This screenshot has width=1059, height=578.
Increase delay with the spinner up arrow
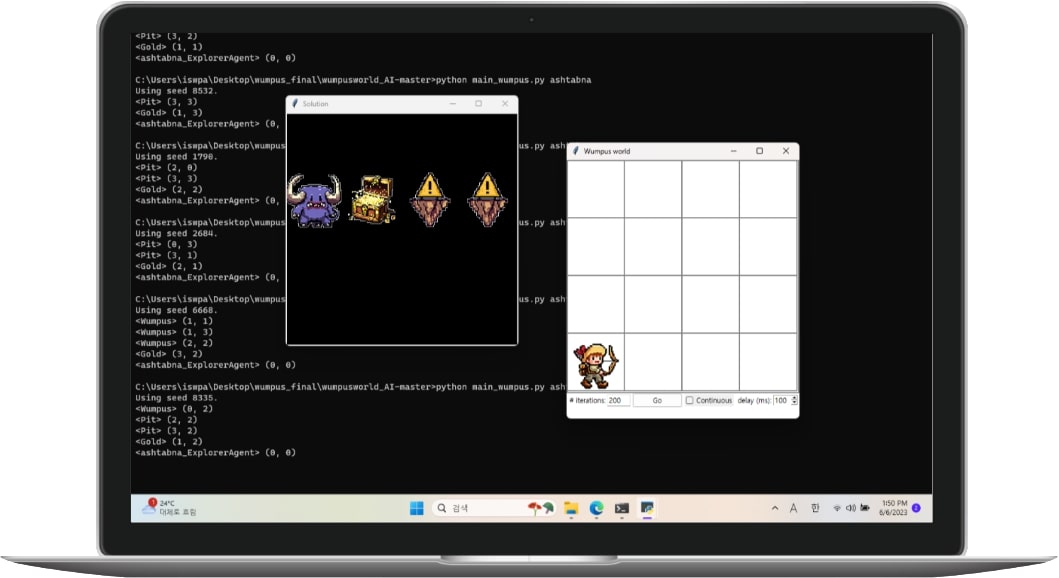[x=794, y=397]
